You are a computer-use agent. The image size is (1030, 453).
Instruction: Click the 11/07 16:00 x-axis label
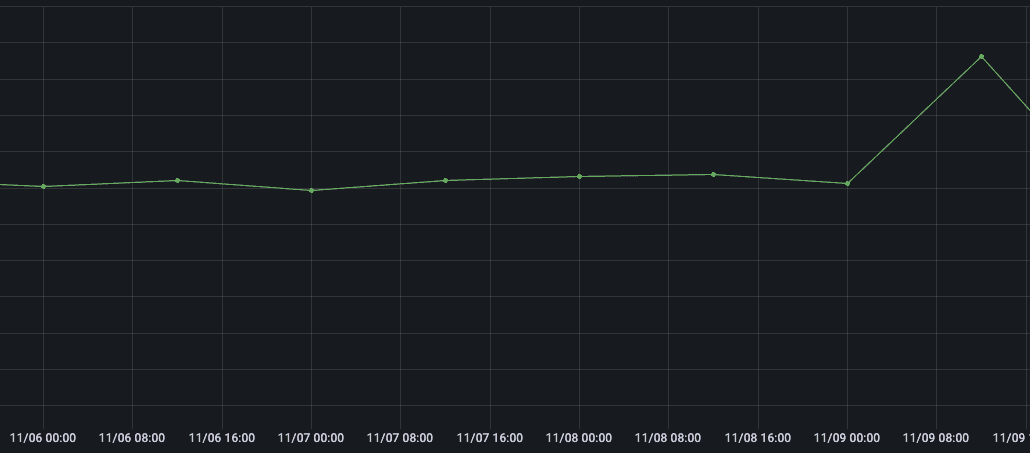(490, 438)
